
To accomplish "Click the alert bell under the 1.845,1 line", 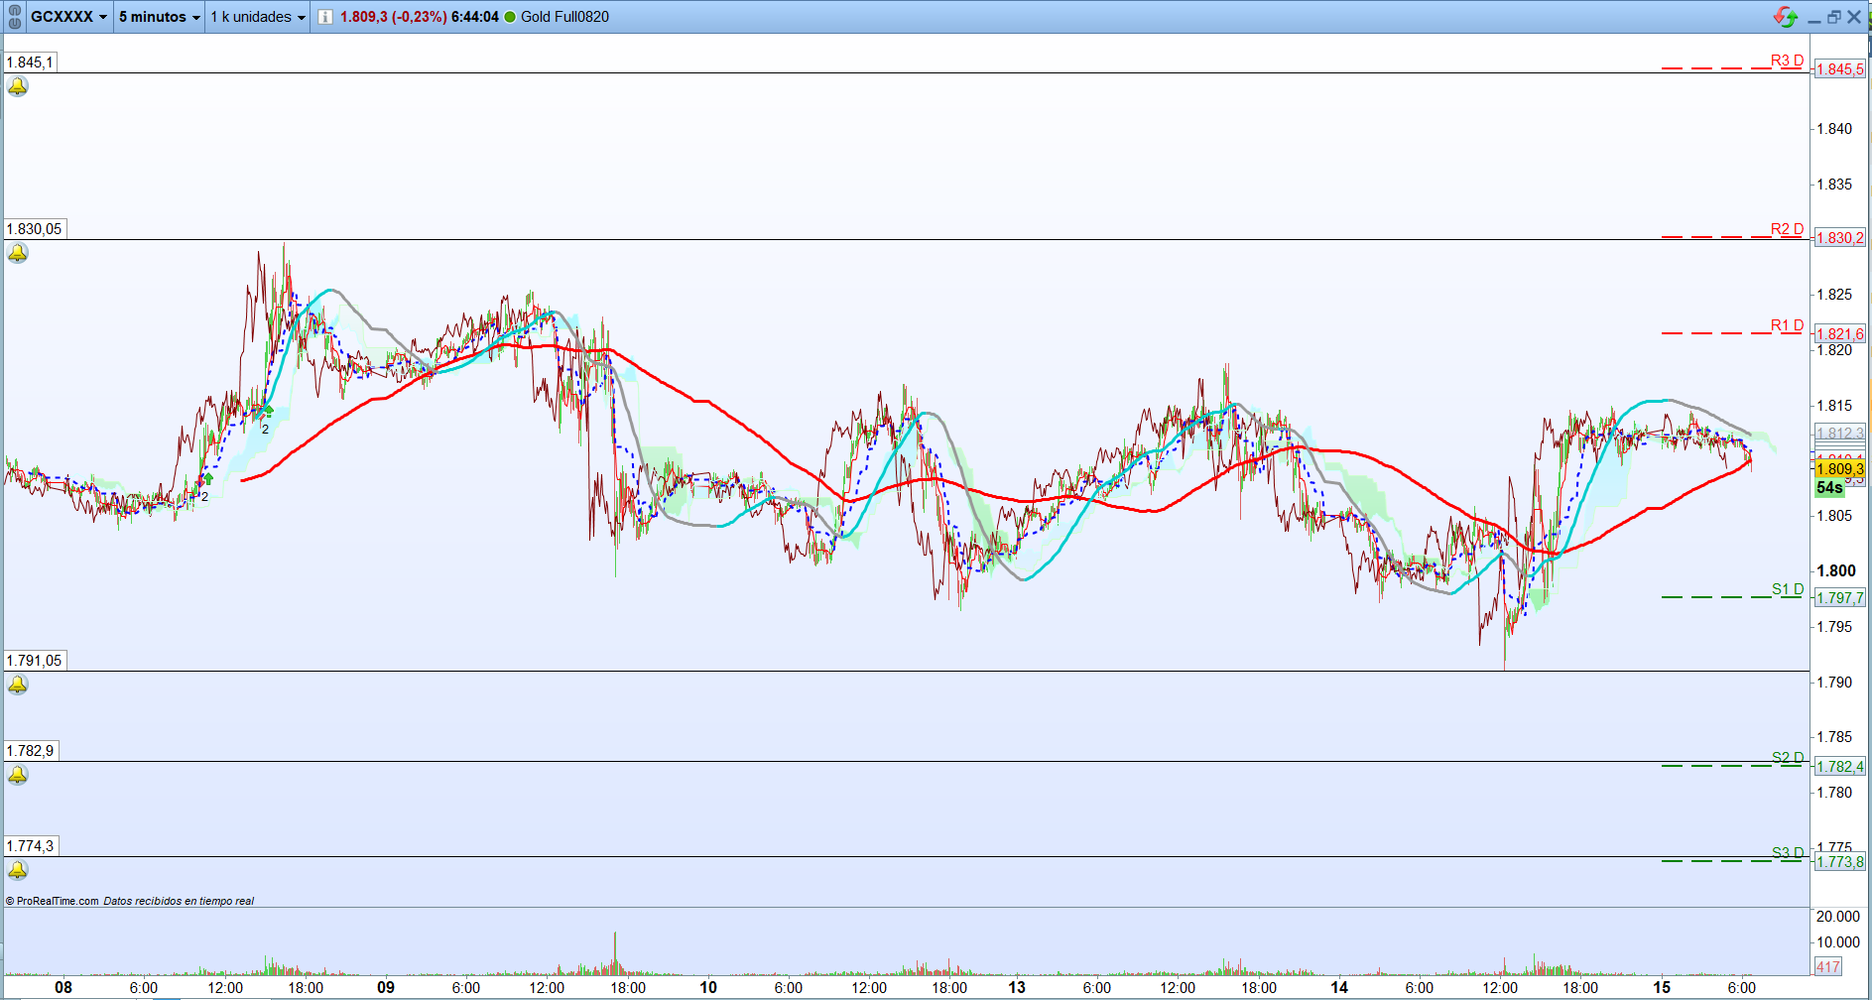I will click(18, 87).
